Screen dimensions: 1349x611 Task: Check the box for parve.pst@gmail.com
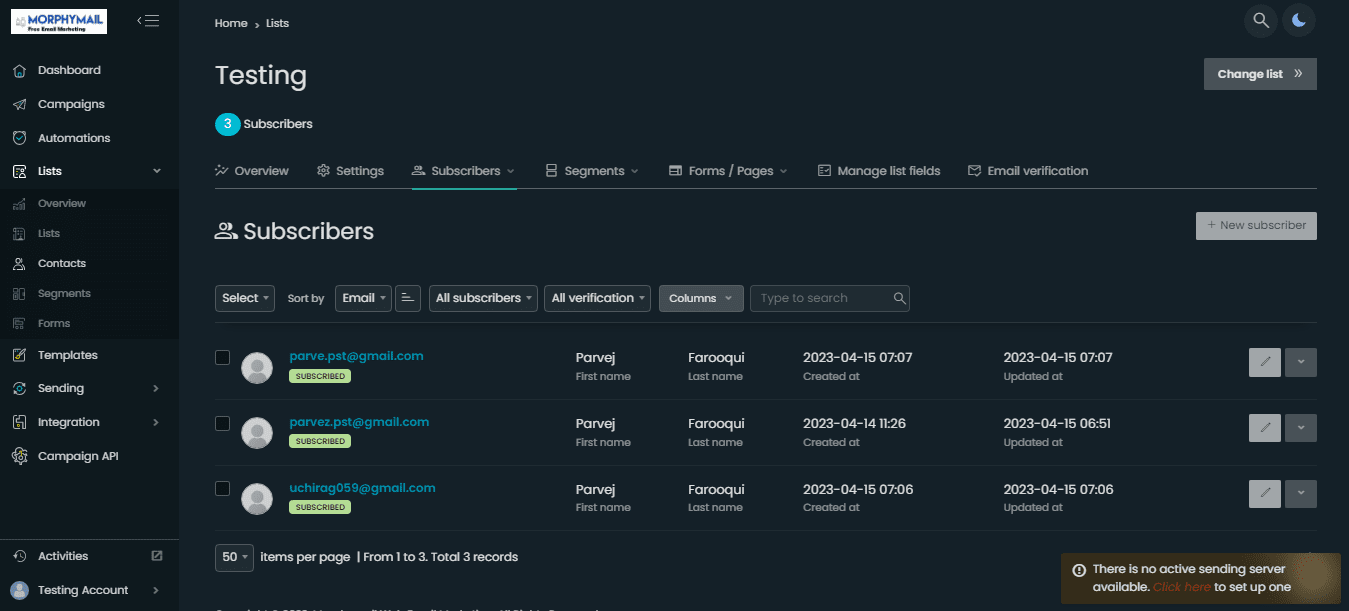223,357
